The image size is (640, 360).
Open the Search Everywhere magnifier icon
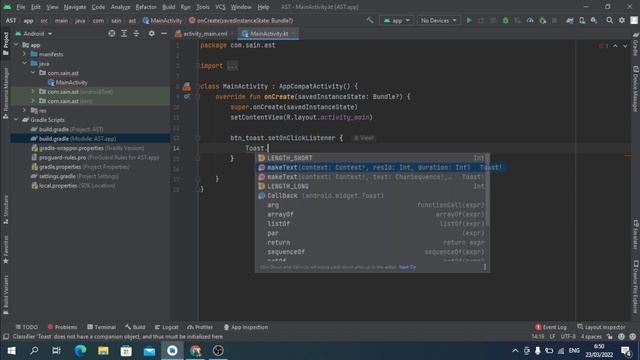[x=609, y=20]
